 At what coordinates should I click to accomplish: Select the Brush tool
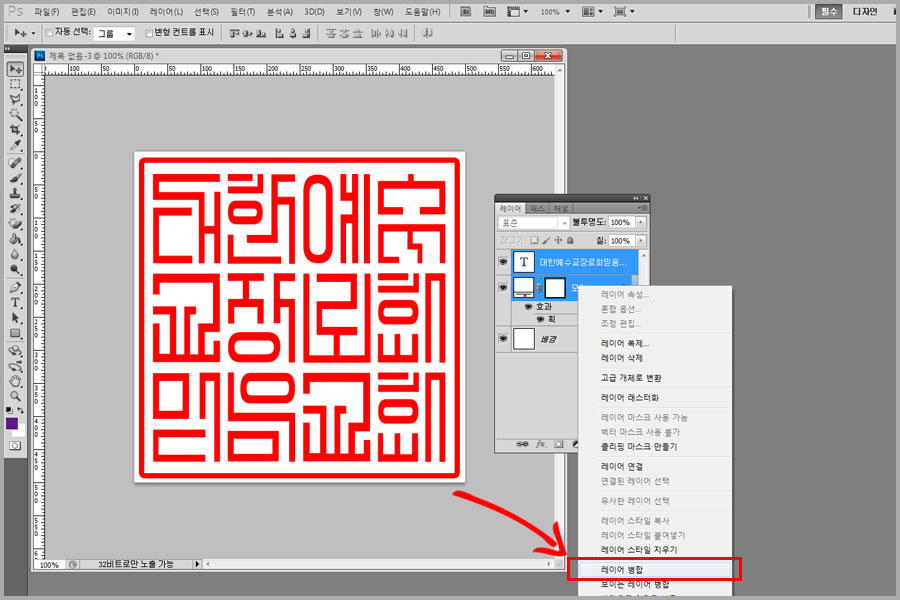click(15, 178)
